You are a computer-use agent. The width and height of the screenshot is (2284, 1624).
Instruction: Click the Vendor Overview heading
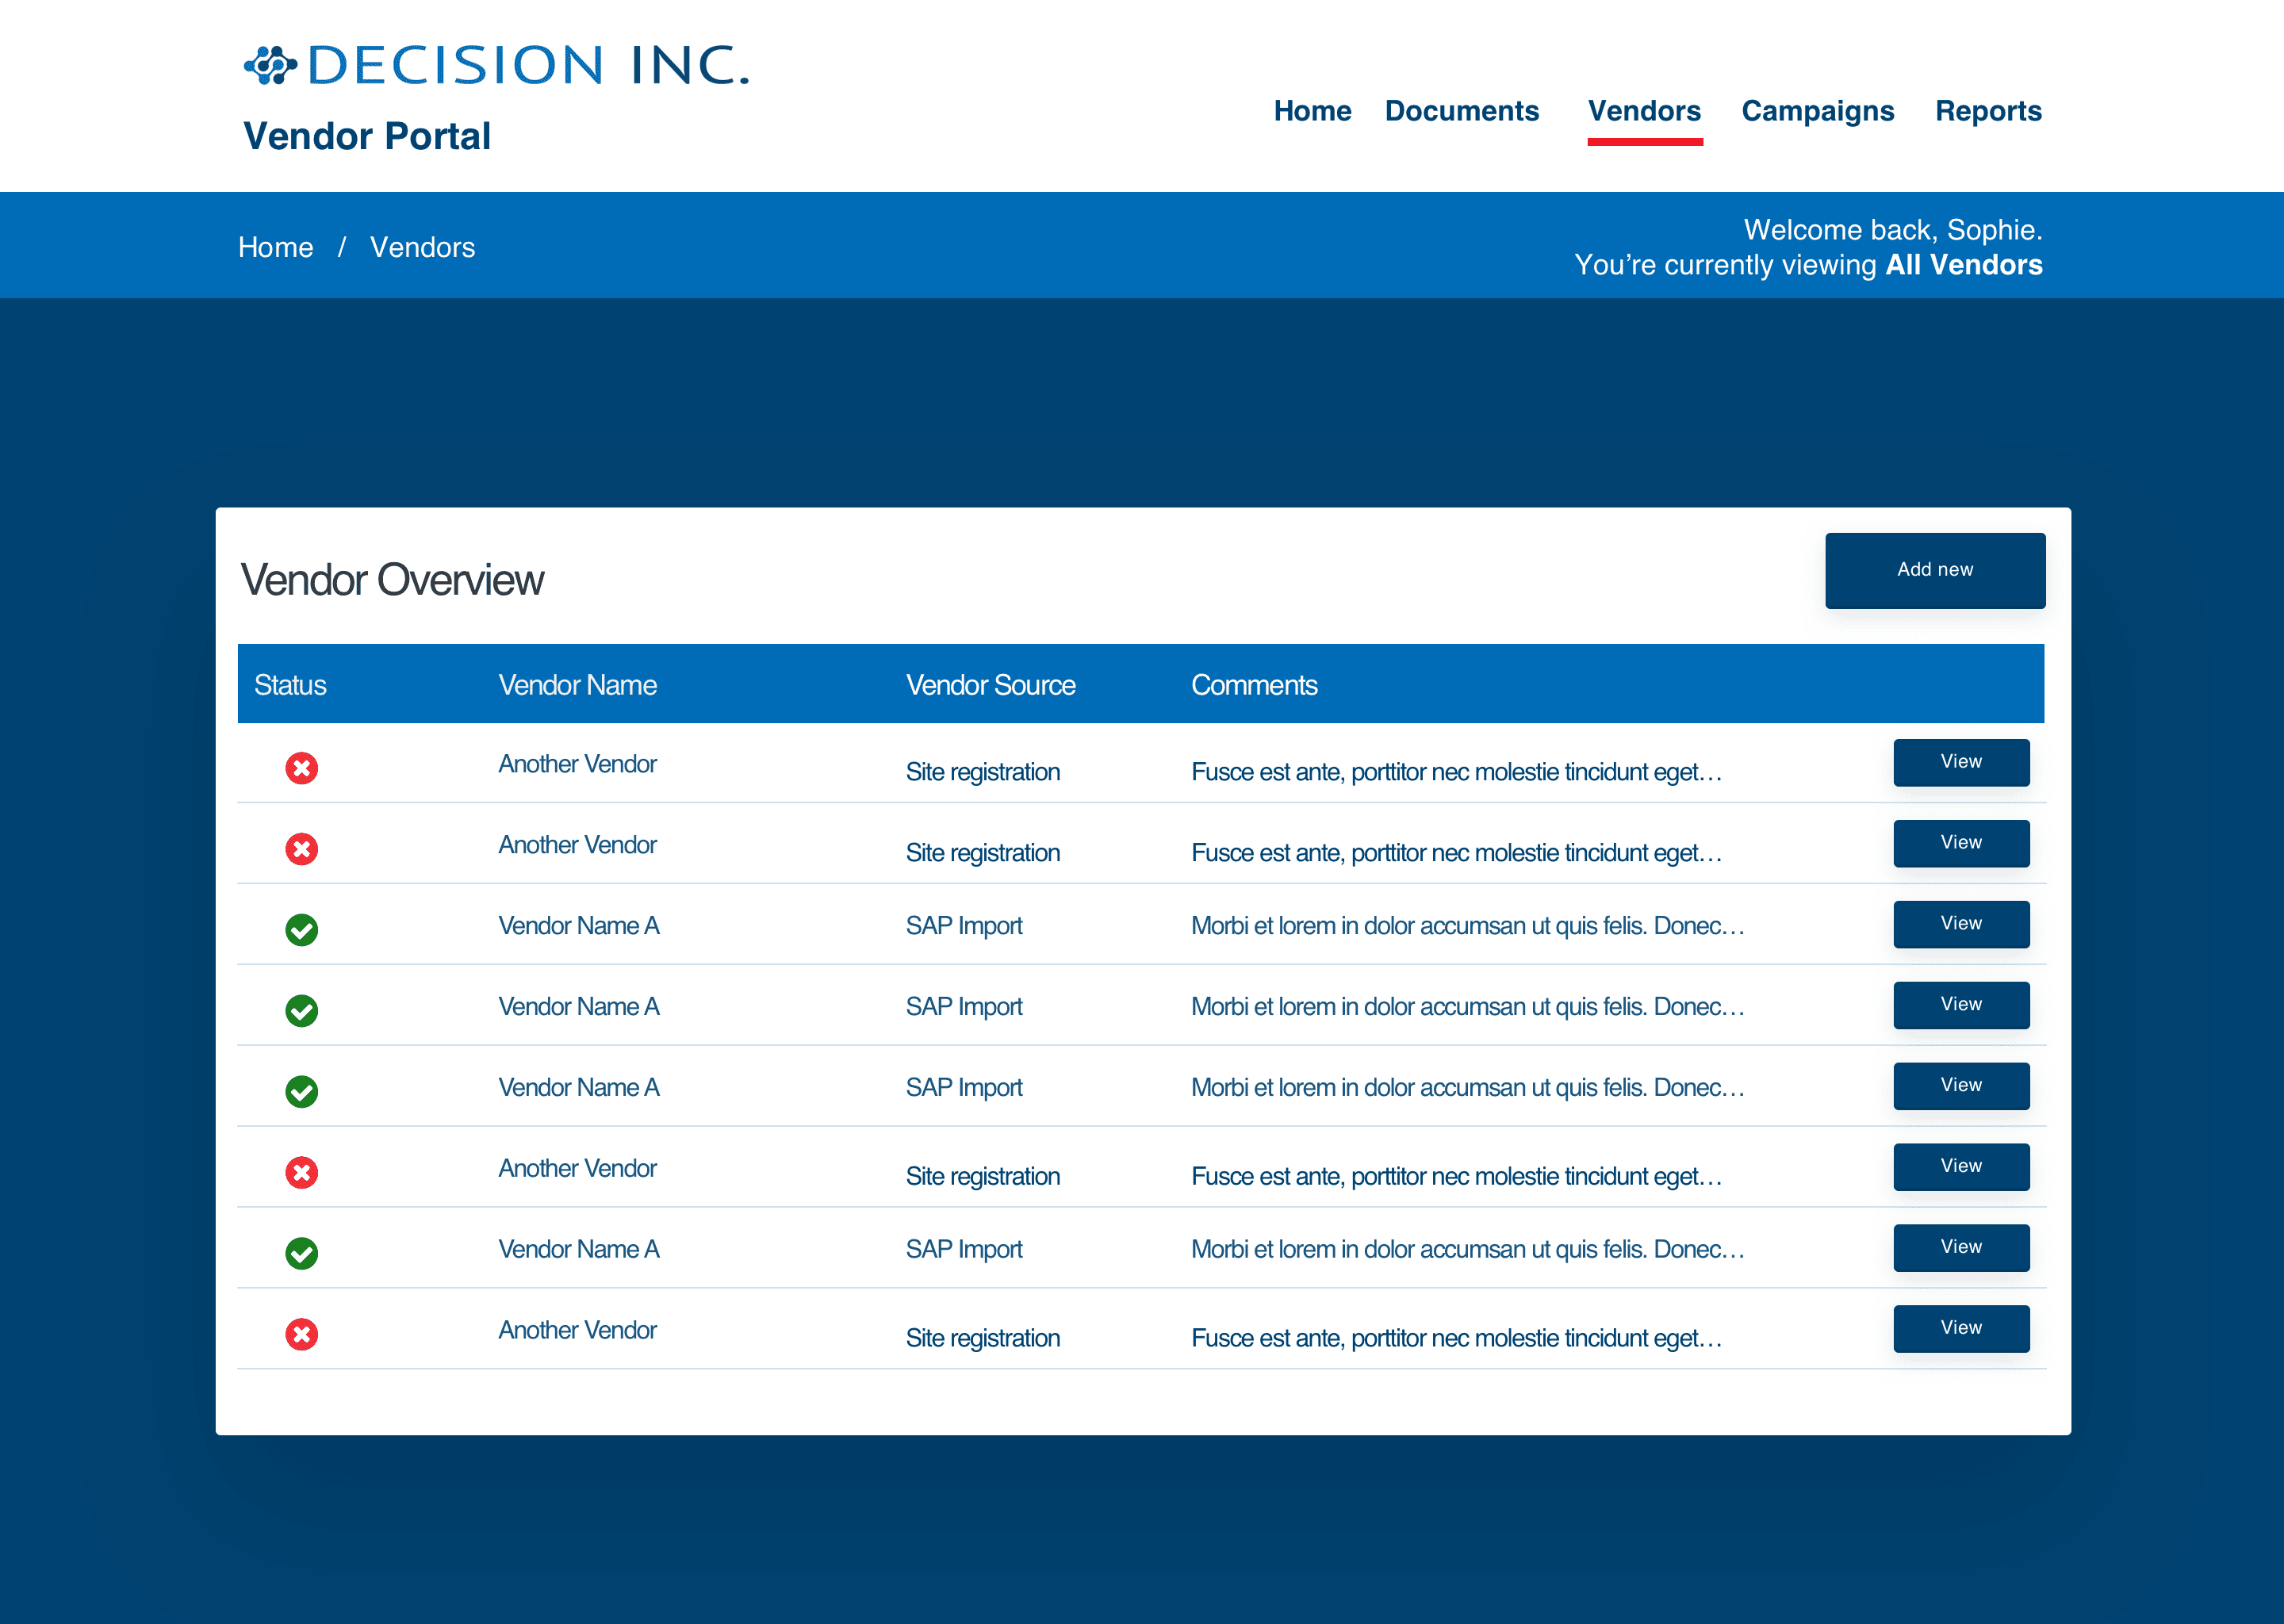391,580
